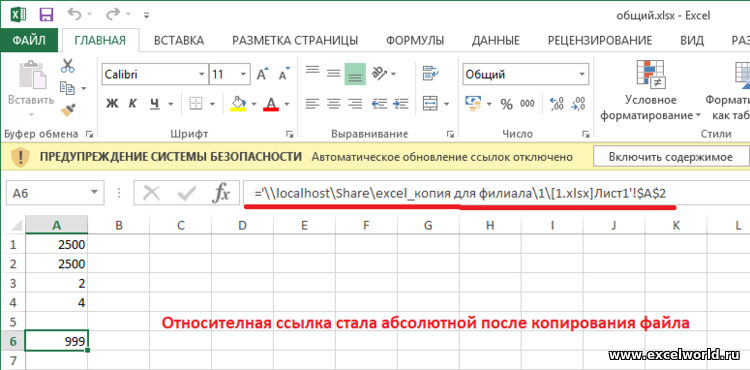750x370 pixels.
Task: Toggle underline Ч formatting
Action: [x=154, y=103]
